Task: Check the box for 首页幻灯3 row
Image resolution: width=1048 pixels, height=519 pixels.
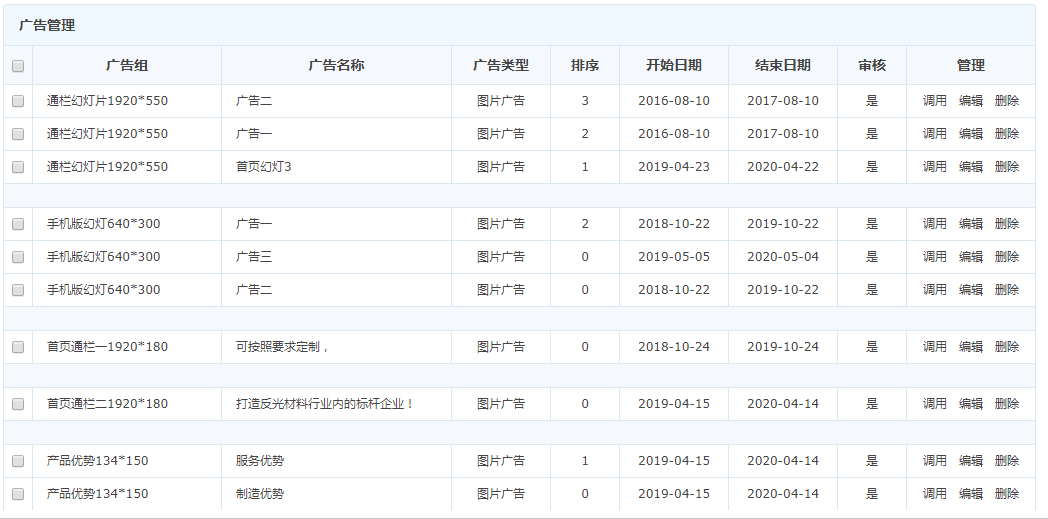Action: pyautogui.click(x=18, y=167)
